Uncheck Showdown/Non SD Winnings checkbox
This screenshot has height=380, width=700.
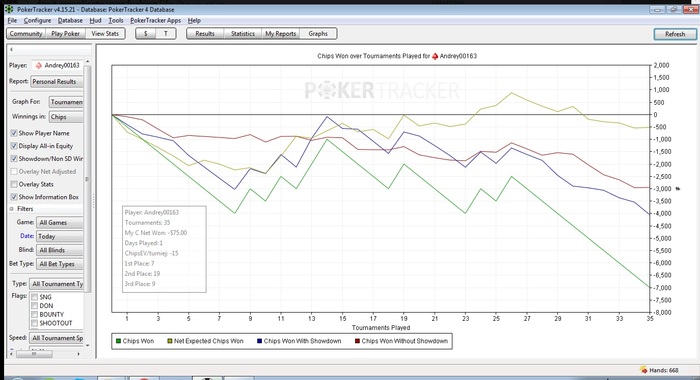click(x=14, y=159)
